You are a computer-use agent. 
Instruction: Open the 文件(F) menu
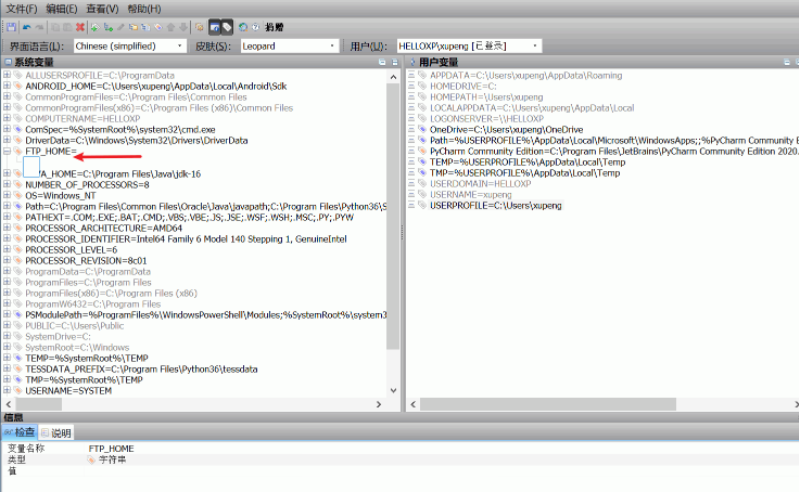click(21, 9)
